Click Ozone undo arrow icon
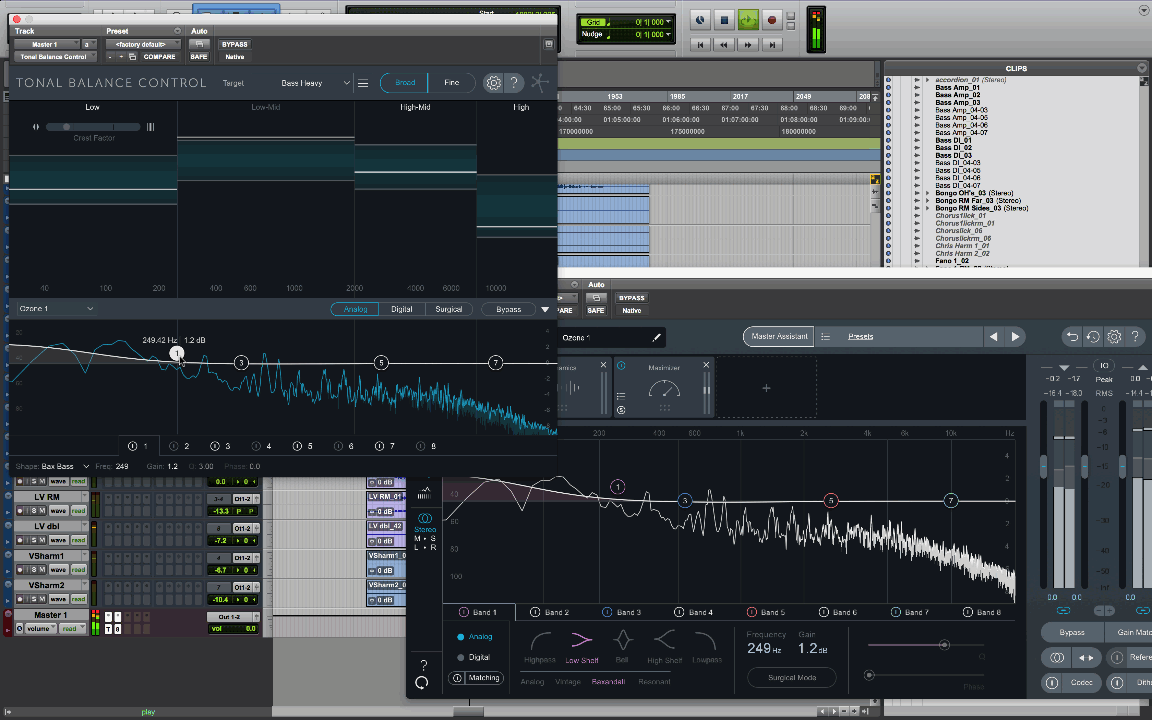 click(x=1072, y=336)
